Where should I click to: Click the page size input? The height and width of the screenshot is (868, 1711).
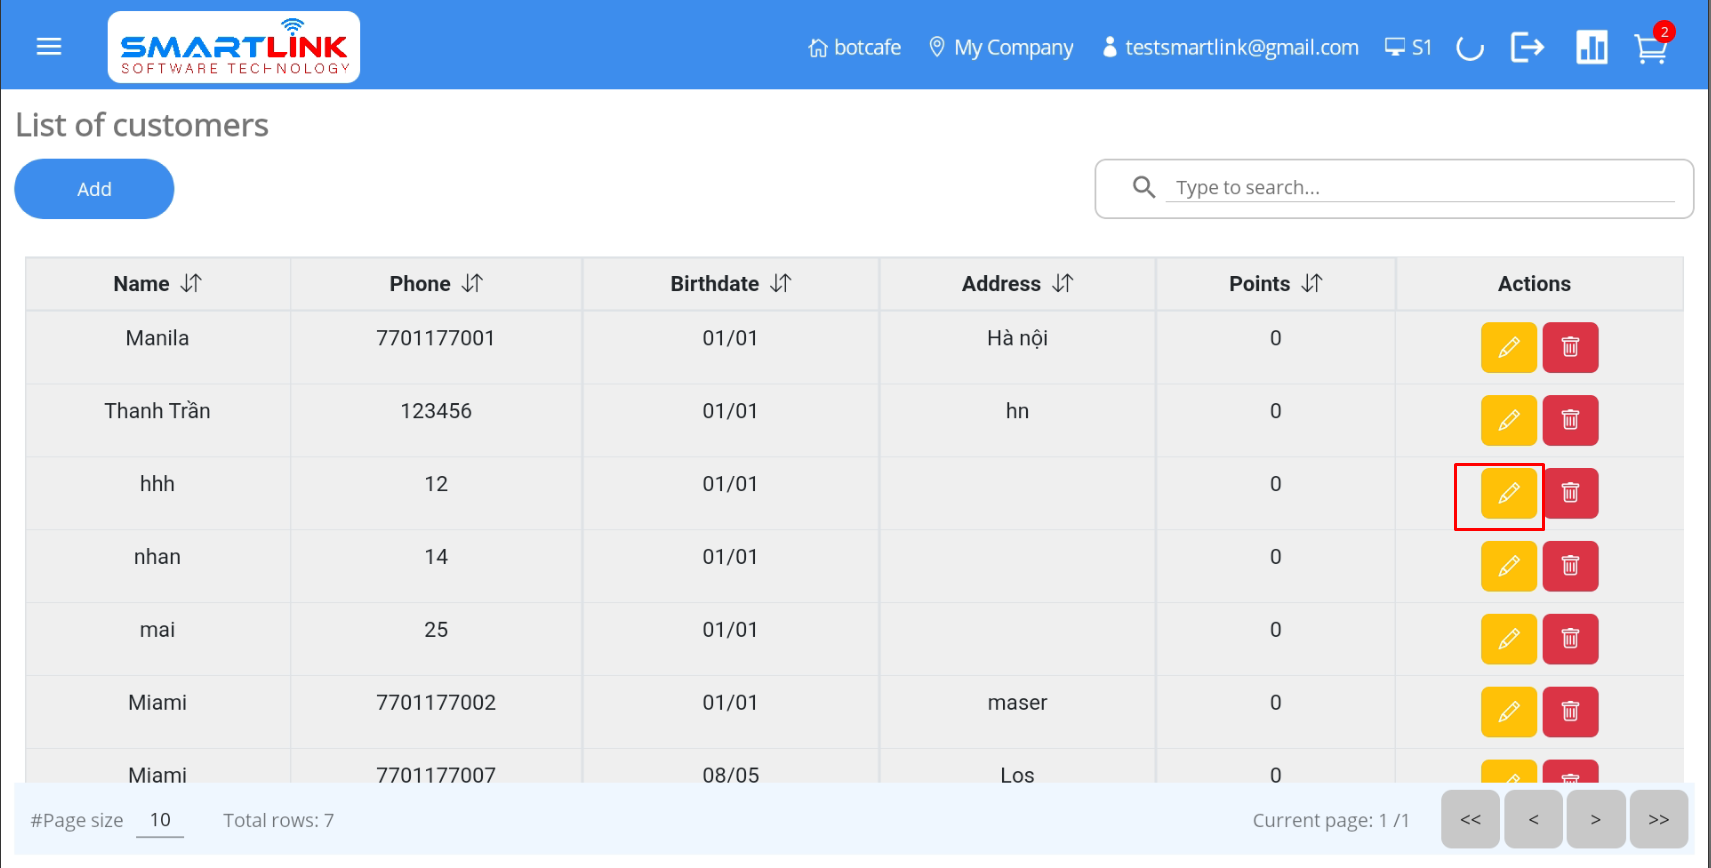160,820
